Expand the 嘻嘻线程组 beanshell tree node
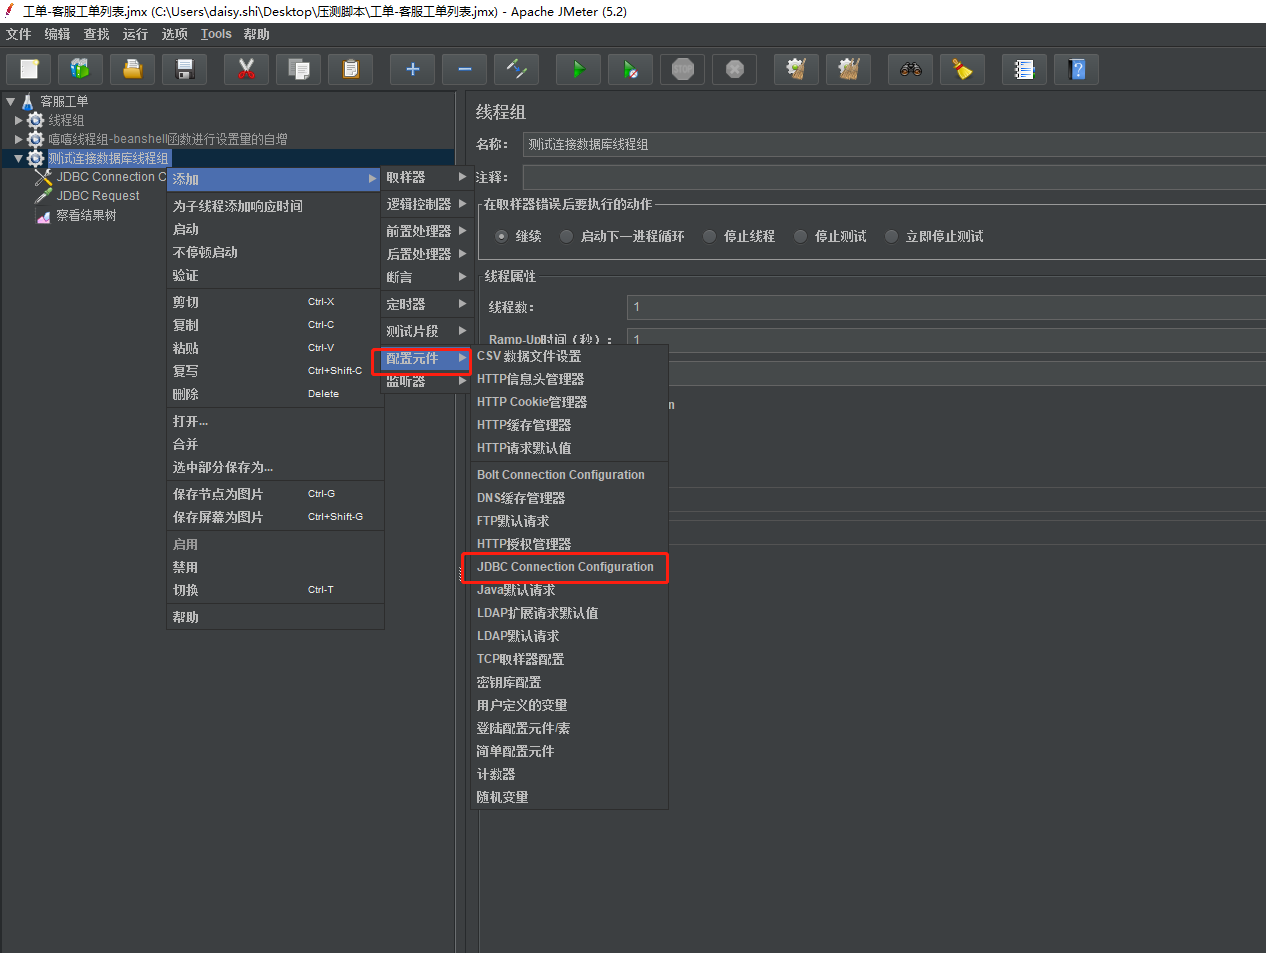Image resolution: width=1266 pixels, height=953 pixels. [x=18, y=139]
